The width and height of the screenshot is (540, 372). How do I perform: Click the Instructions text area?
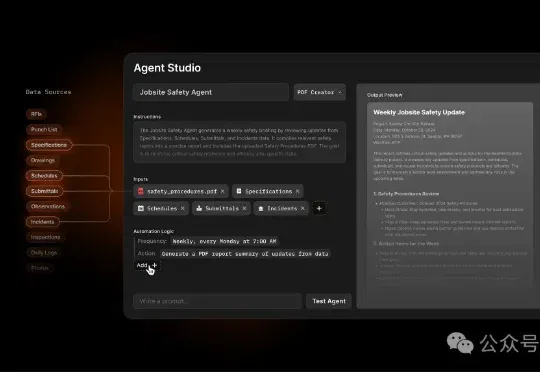(x=240, y=142)
